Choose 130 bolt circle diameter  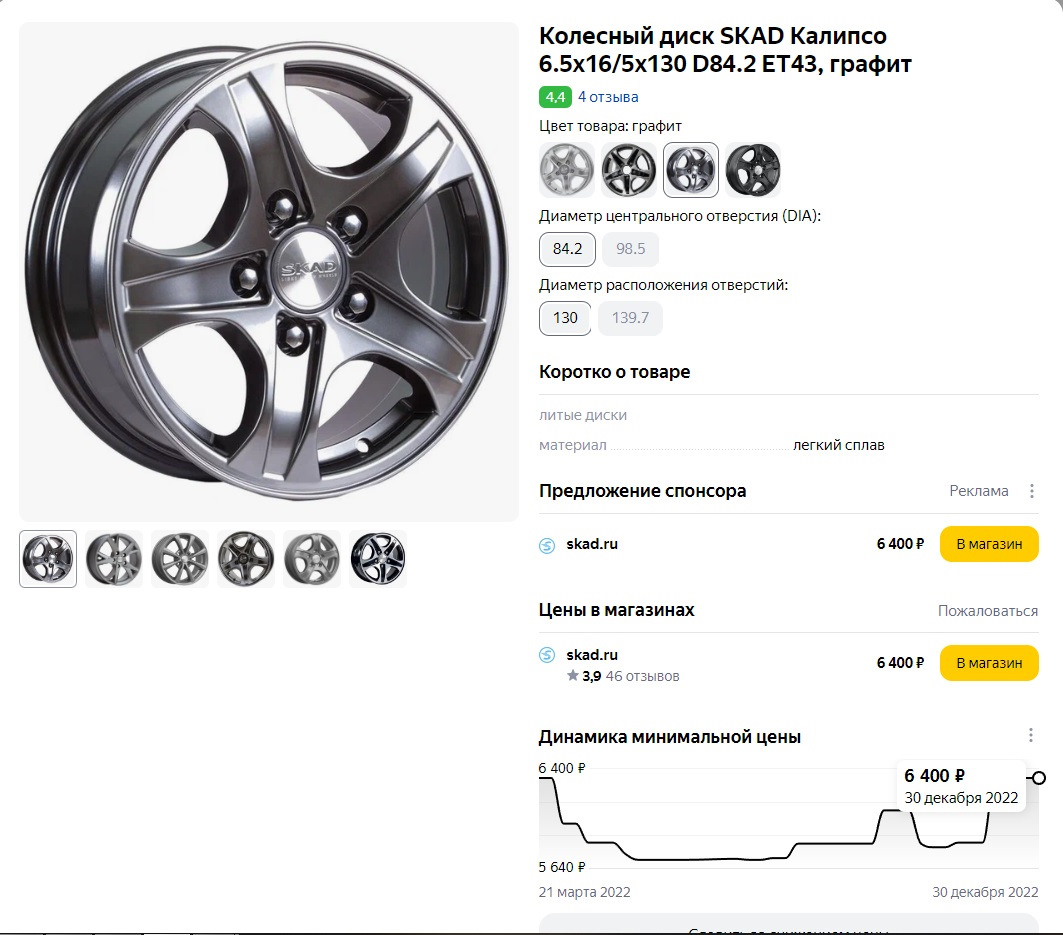coord(565,318)
